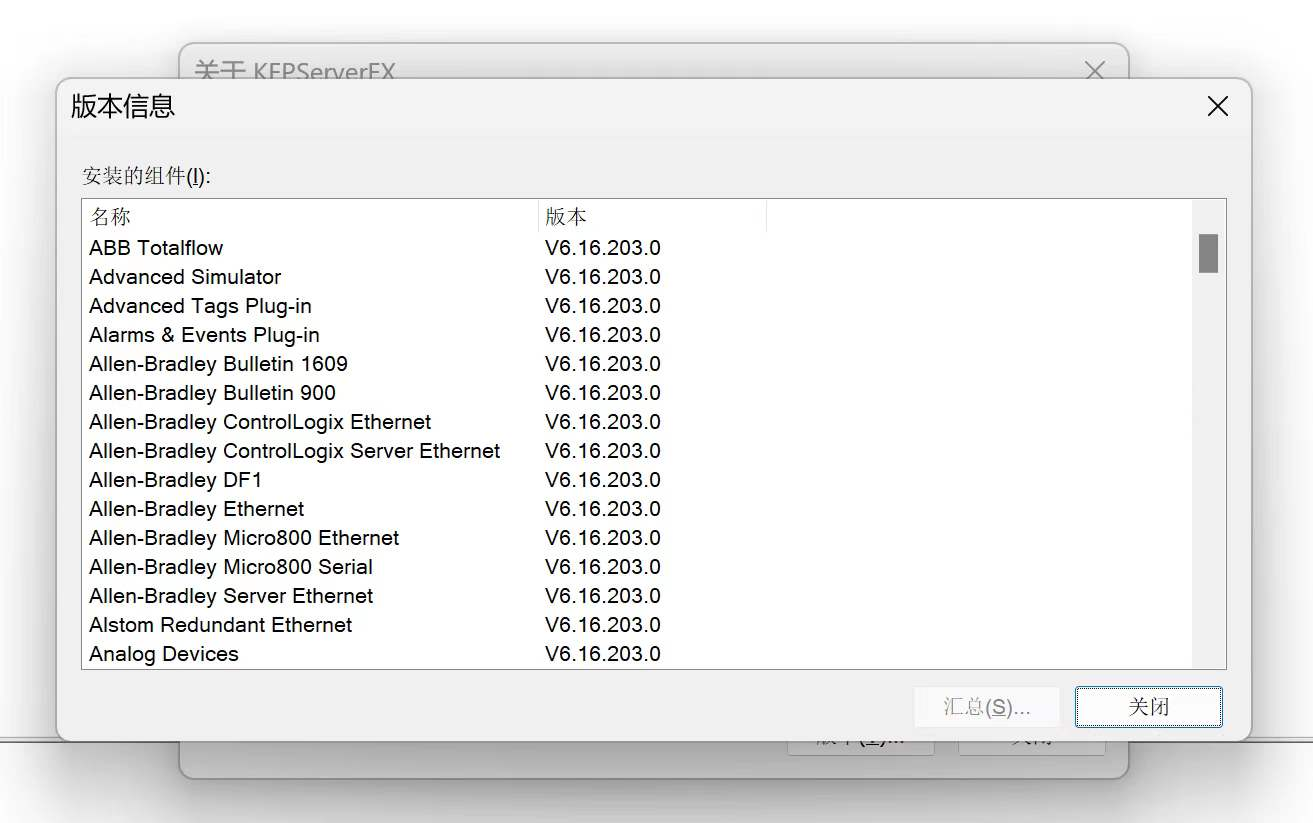Highlight Allen-Bradley Server Ethernet entry
Screen dimensions: 1313x823
click(231, 596)
